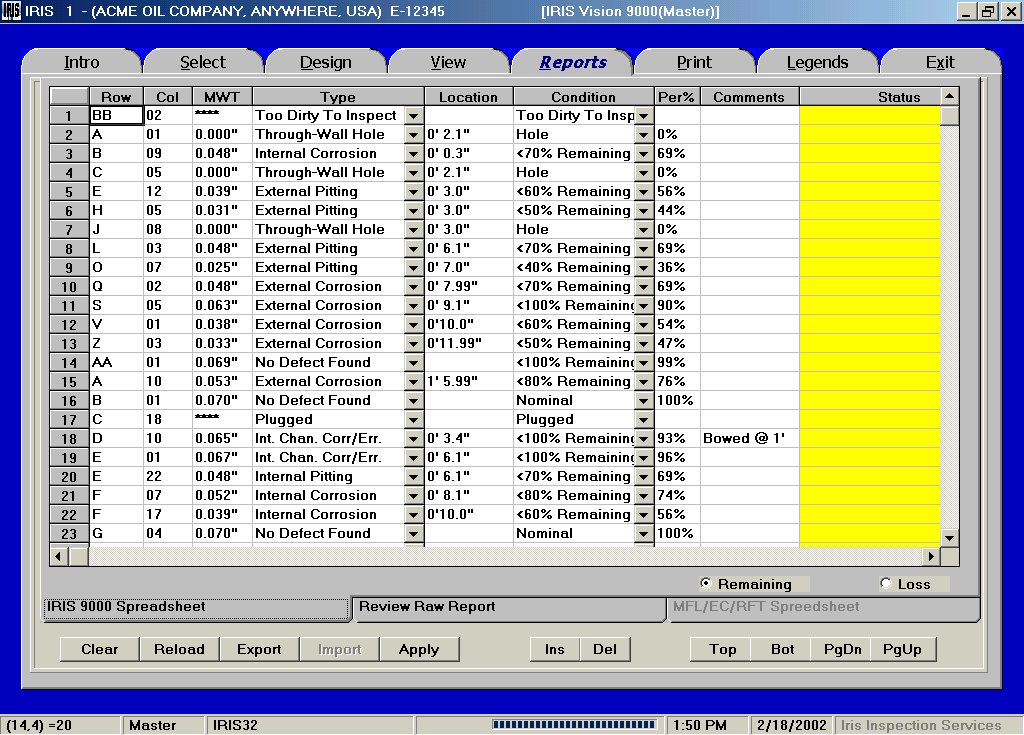Click the IRIS32 status bar entry
This screenshot has width=1024, height=735.
tap(310, 725)
